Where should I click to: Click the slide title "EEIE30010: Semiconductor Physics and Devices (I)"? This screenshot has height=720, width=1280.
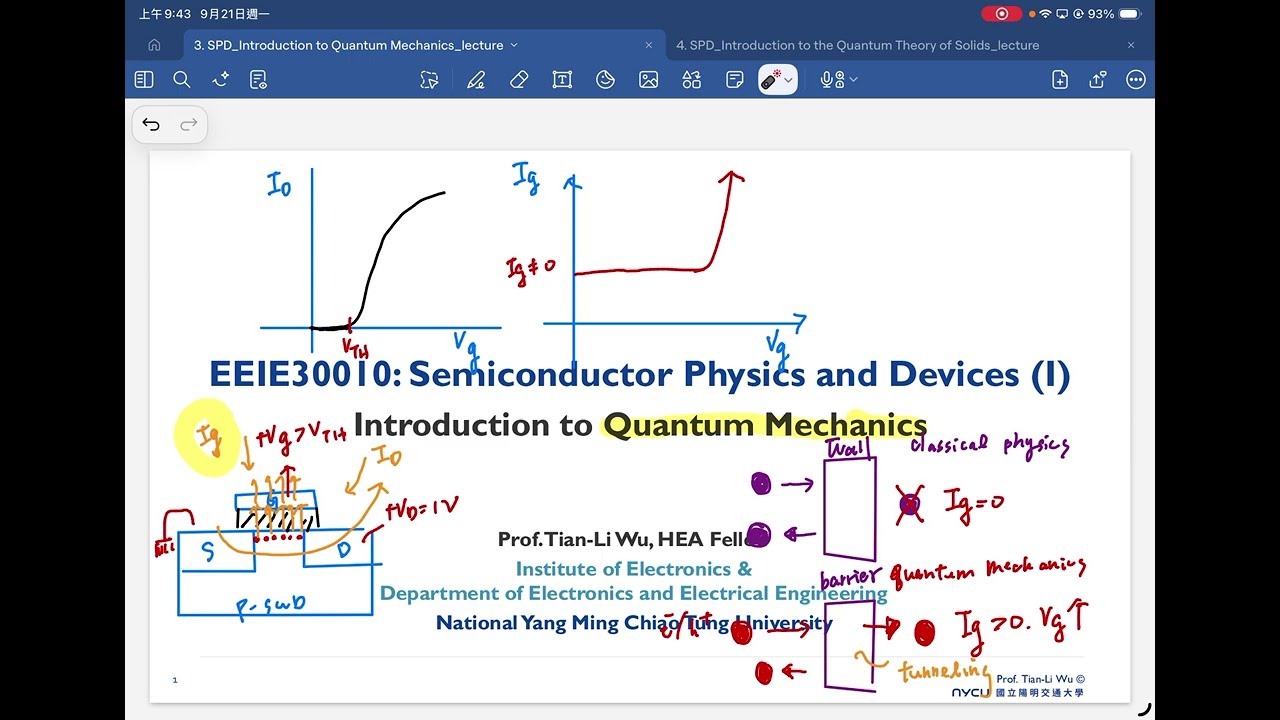pyautogui.click(x=639, y=375)
